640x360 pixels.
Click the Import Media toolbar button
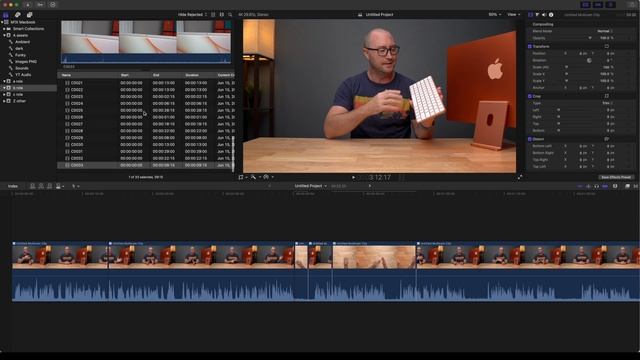28,4
